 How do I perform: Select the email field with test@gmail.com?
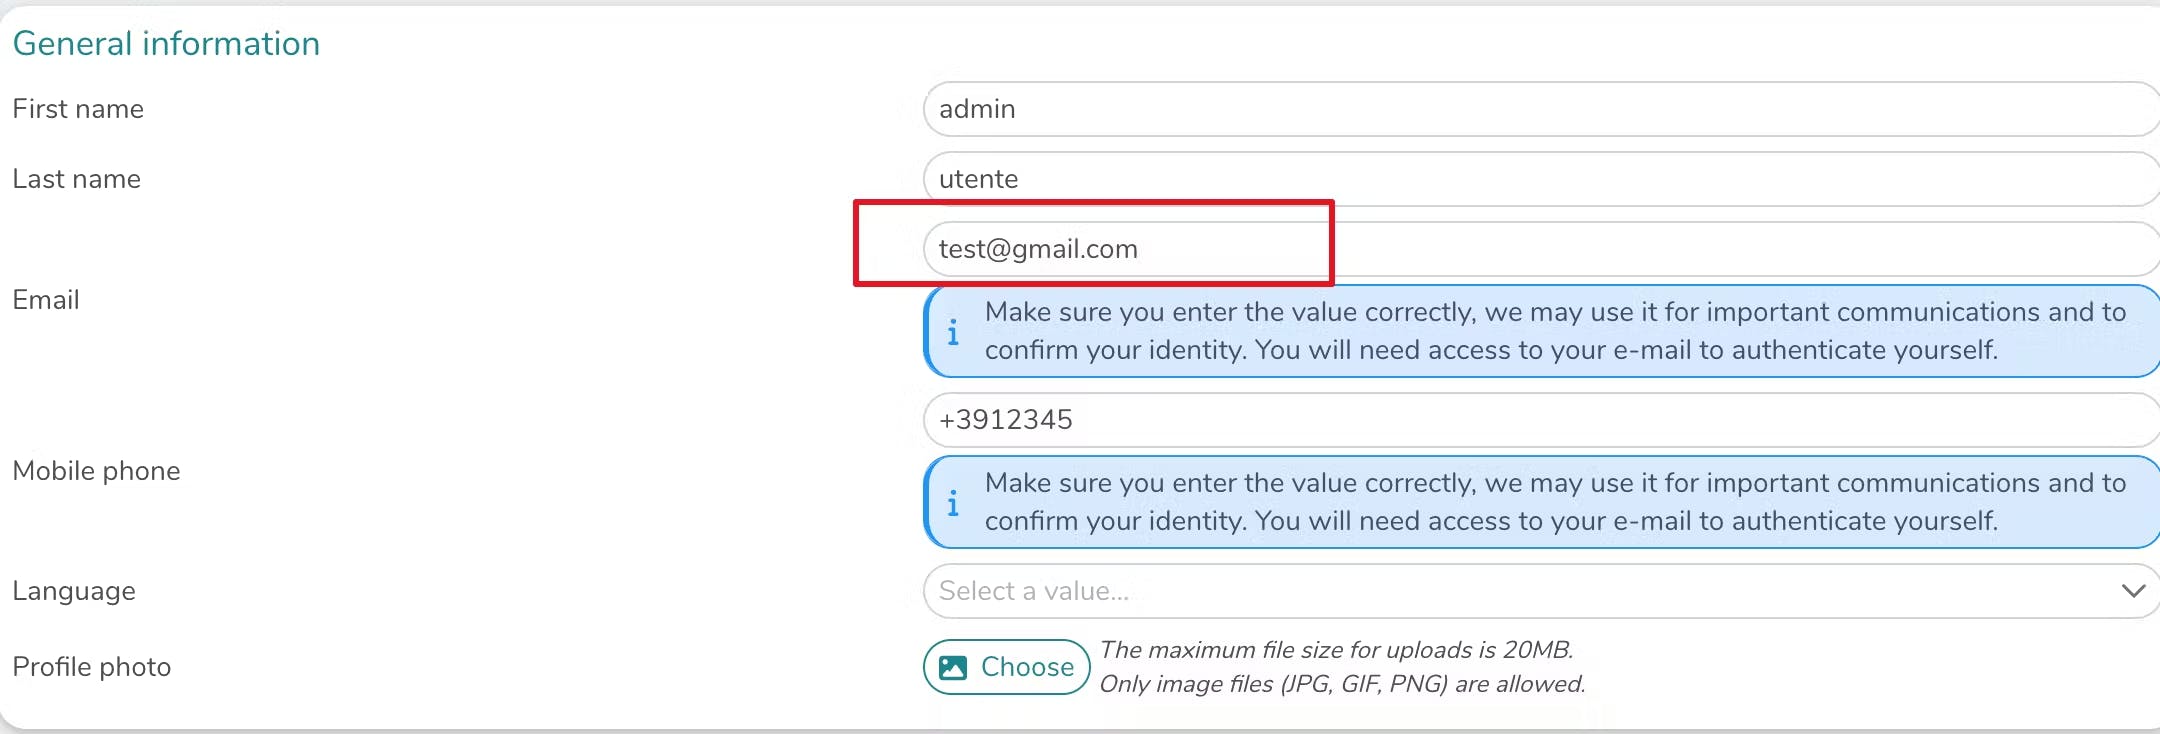(1500, 249)
